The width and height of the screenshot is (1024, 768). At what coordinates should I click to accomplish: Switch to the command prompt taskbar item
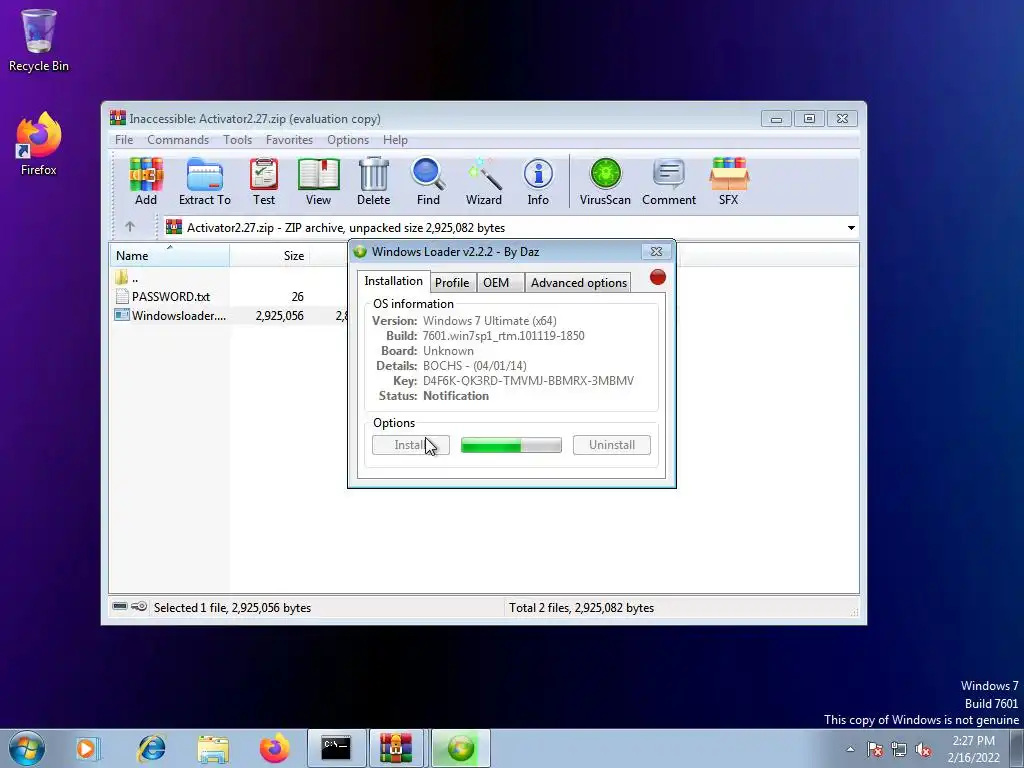point(336,748)
